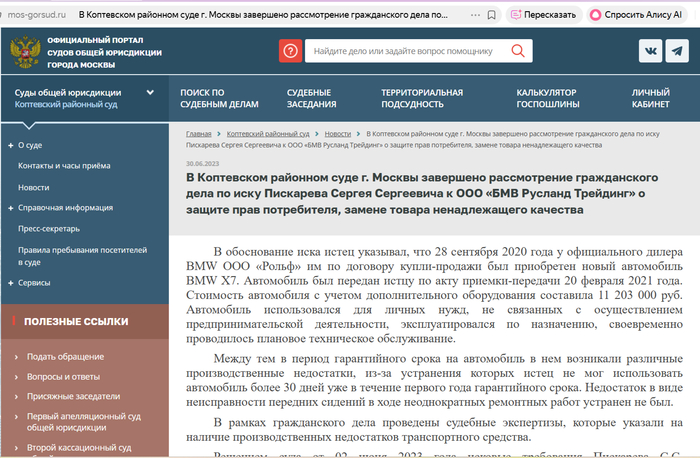Click the Новости breadcrumb link

coord(338,134)
